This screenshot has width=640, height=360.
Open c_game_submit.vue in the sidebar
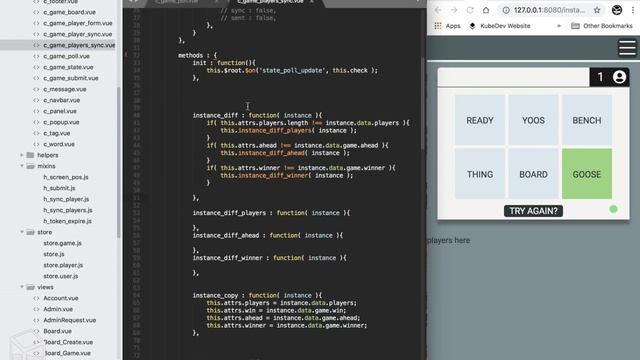point(71,78)
